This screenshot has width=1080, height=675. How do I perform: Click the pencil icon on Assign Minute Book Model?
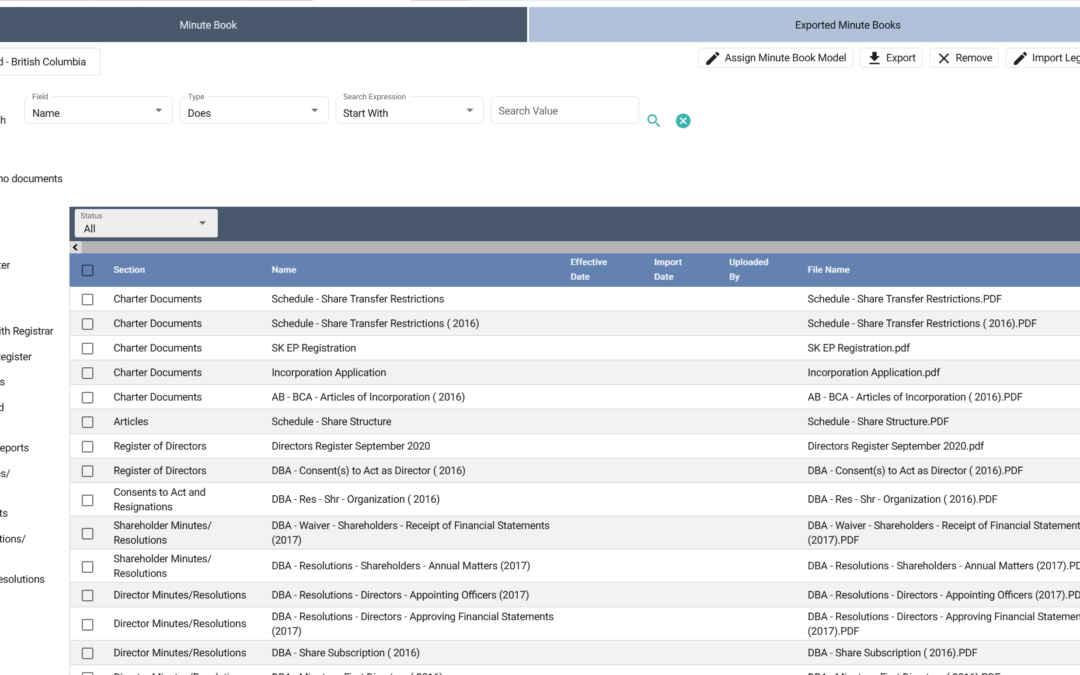click(x=712, y=58)
